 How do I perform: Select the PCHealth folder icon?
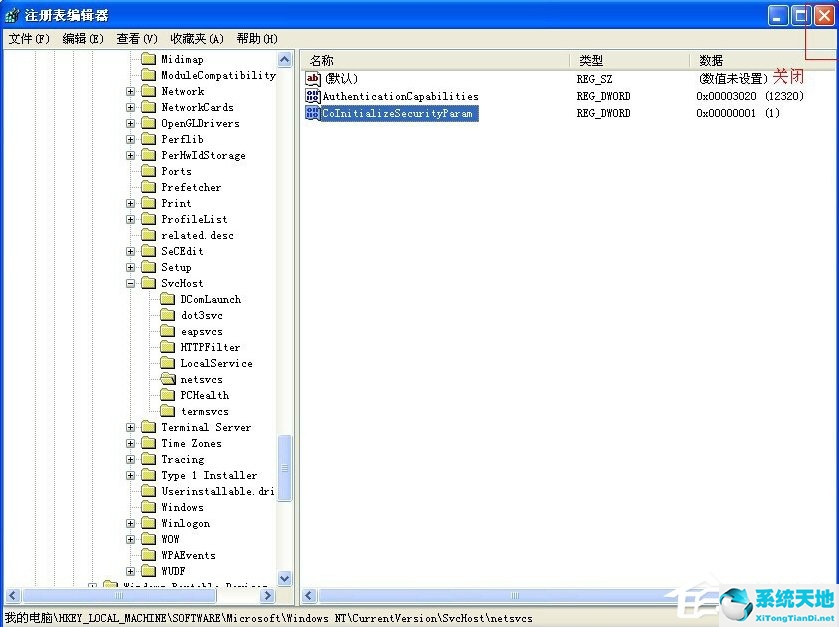167,395
